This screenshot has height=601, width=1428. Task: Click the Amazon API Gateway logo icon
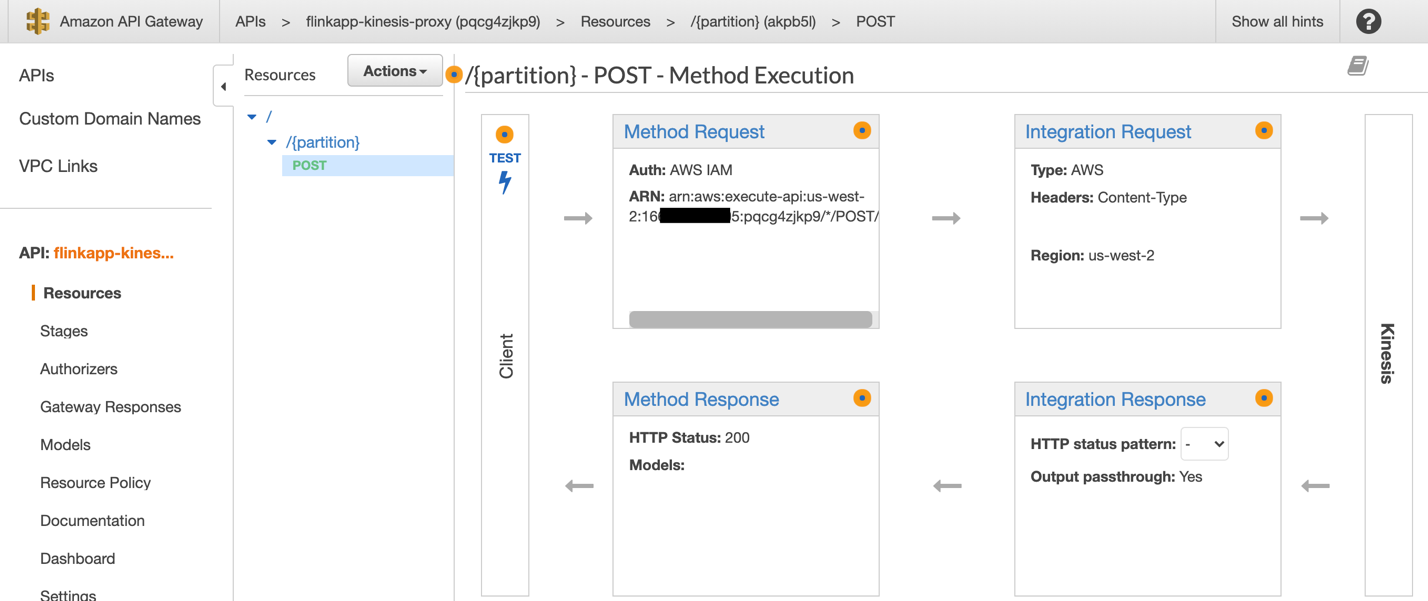[x=37, y=21]
